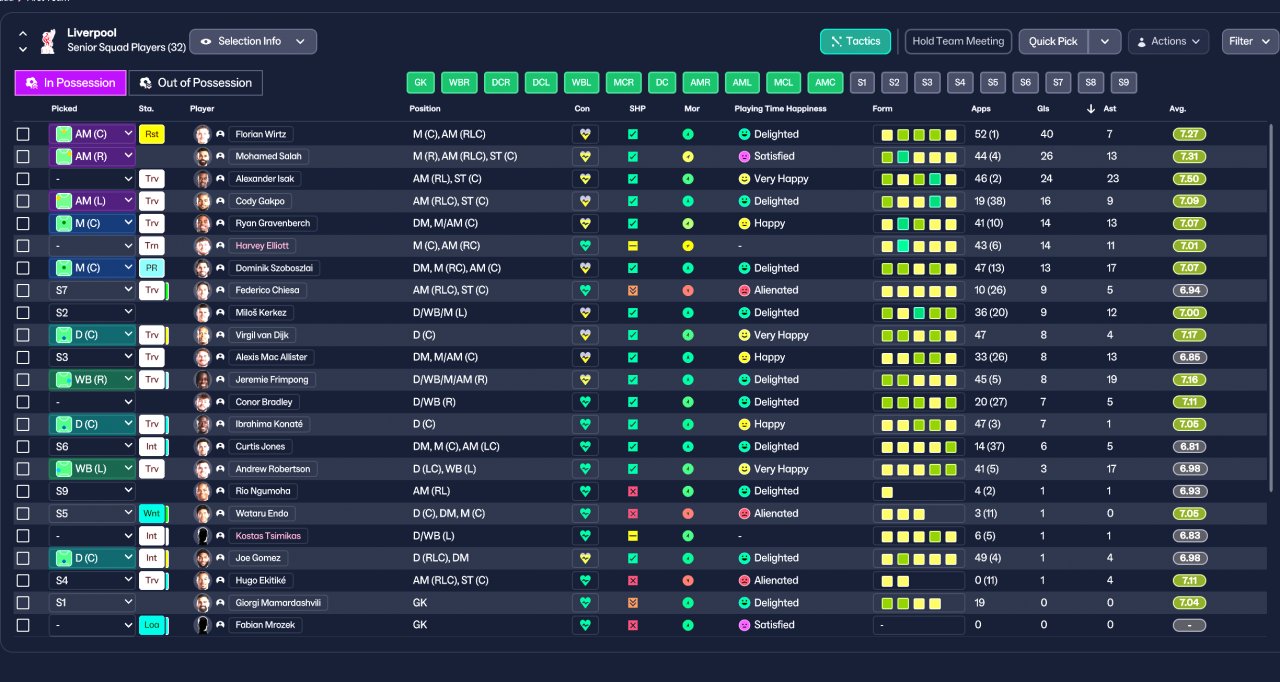Screen dimensions: 1280x682
Task: Open Florian Wirtz's AM (C) picked dropdown
Action: coord(92,134)
